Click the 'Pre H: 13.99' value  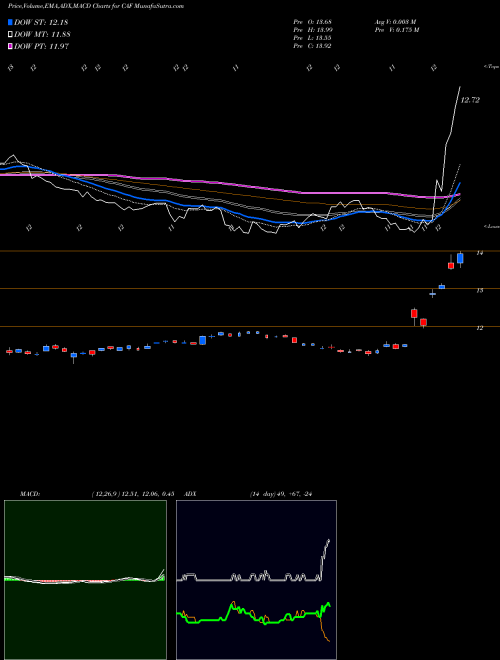[x=313, y=30]
